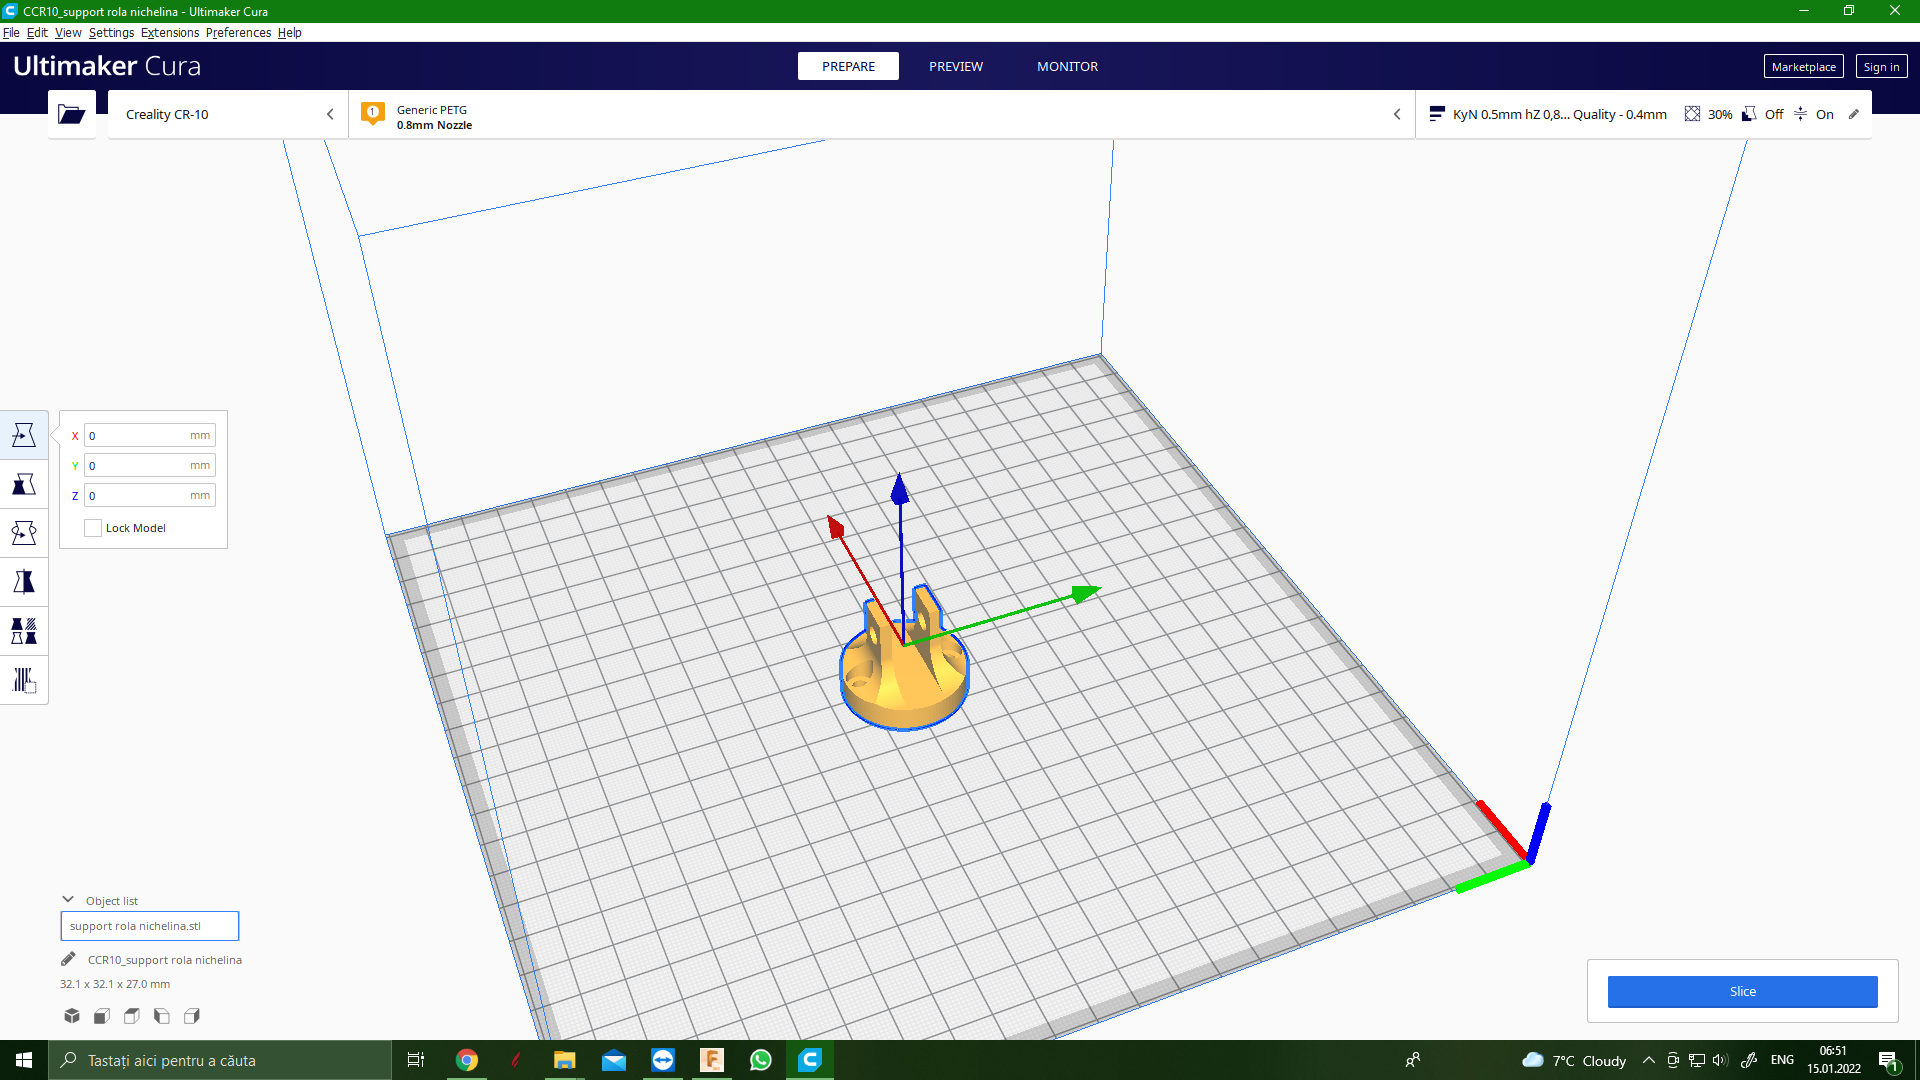Switch to 3D perspective view cube icon
Screen dimensions: 1920x1080
tap(72, 1016)
